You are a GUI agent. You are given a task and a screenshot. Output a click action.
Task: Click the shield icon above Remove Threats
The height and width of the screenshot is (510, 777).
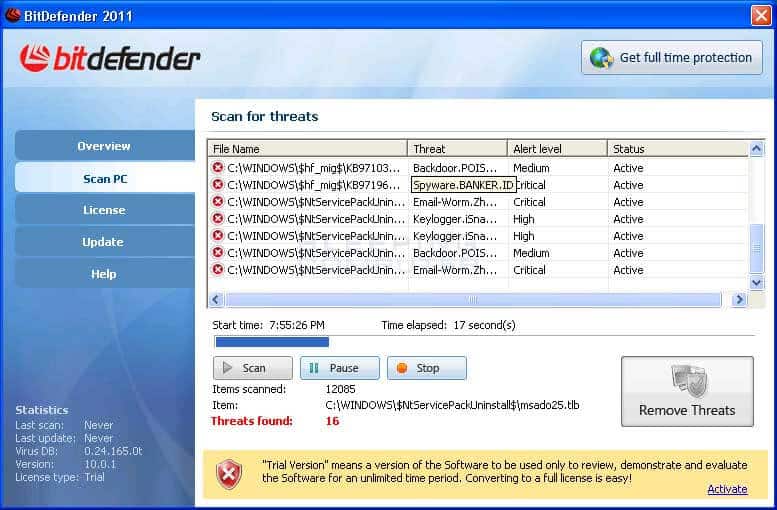687,381
